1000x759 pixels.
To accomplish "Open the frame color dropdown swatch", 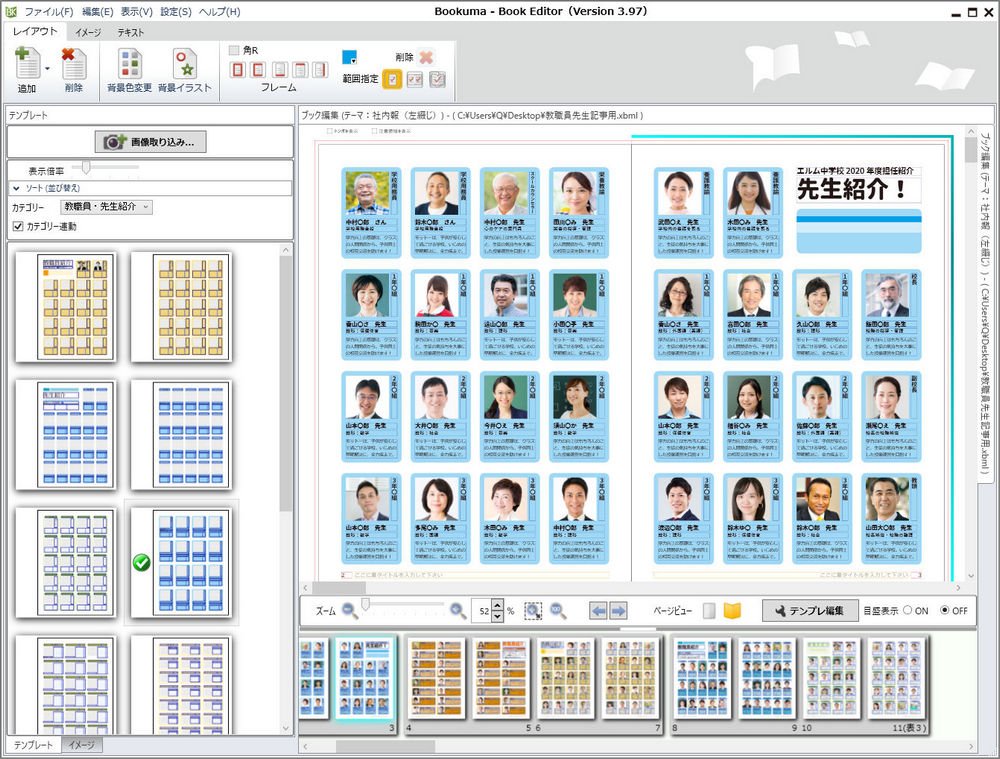I will (349, 58).
